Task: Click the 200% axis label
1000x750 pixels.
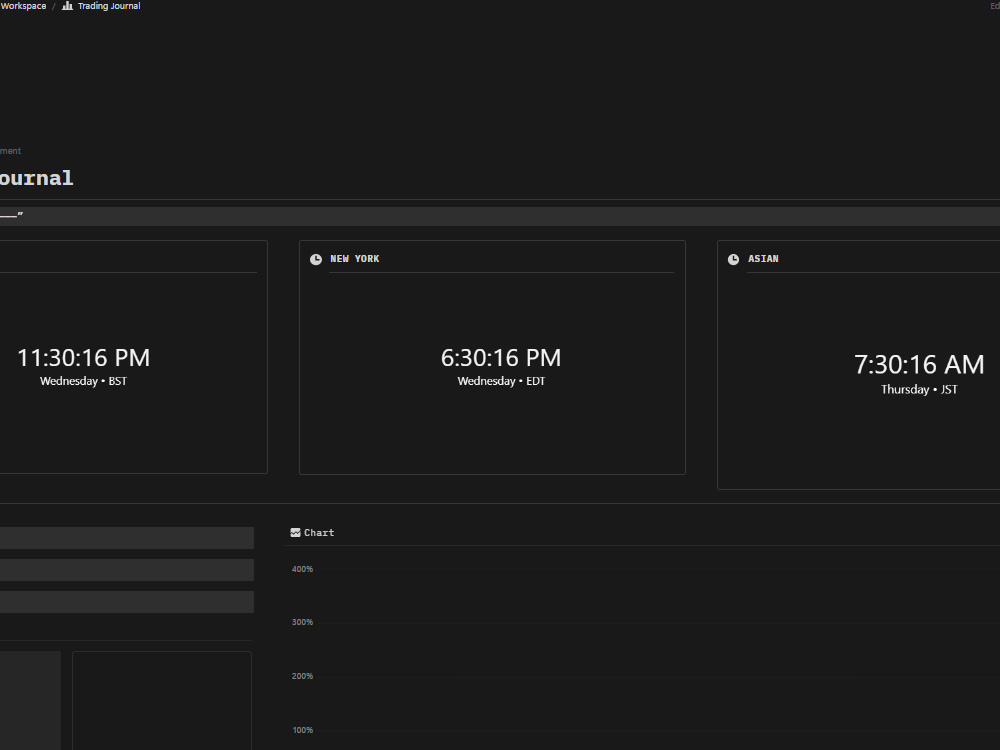Action: pyautogui.click(x=302, y=676)
